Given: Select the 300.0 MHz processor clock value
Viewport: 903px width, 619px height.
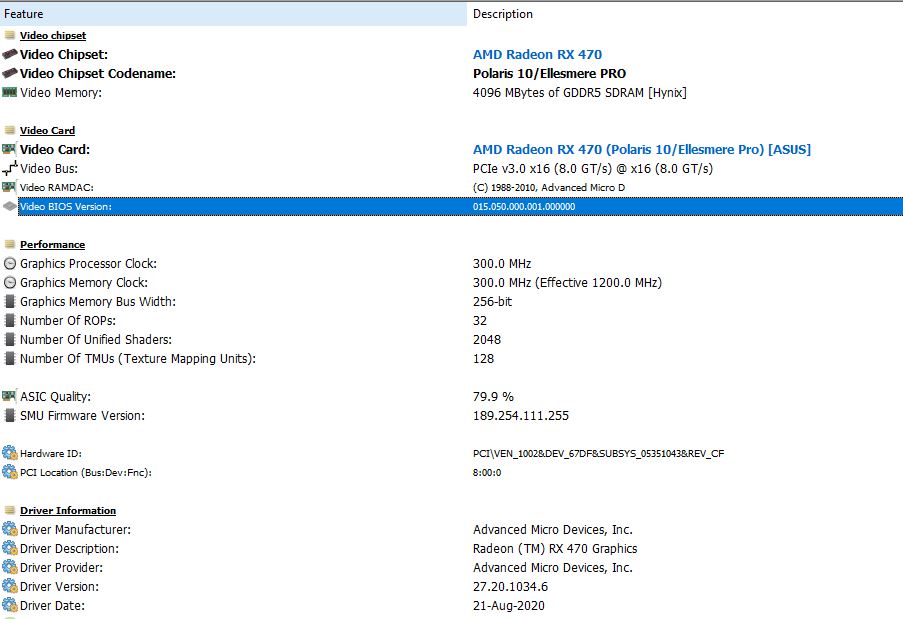Looking at the screenshot, I should click(x=502, y=264).
